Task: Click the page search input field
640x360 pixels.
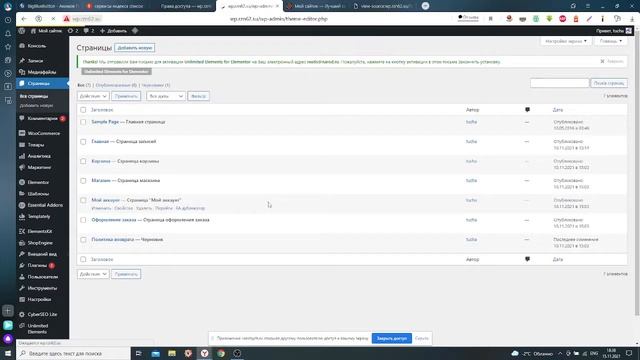Action: pos(560,83)
